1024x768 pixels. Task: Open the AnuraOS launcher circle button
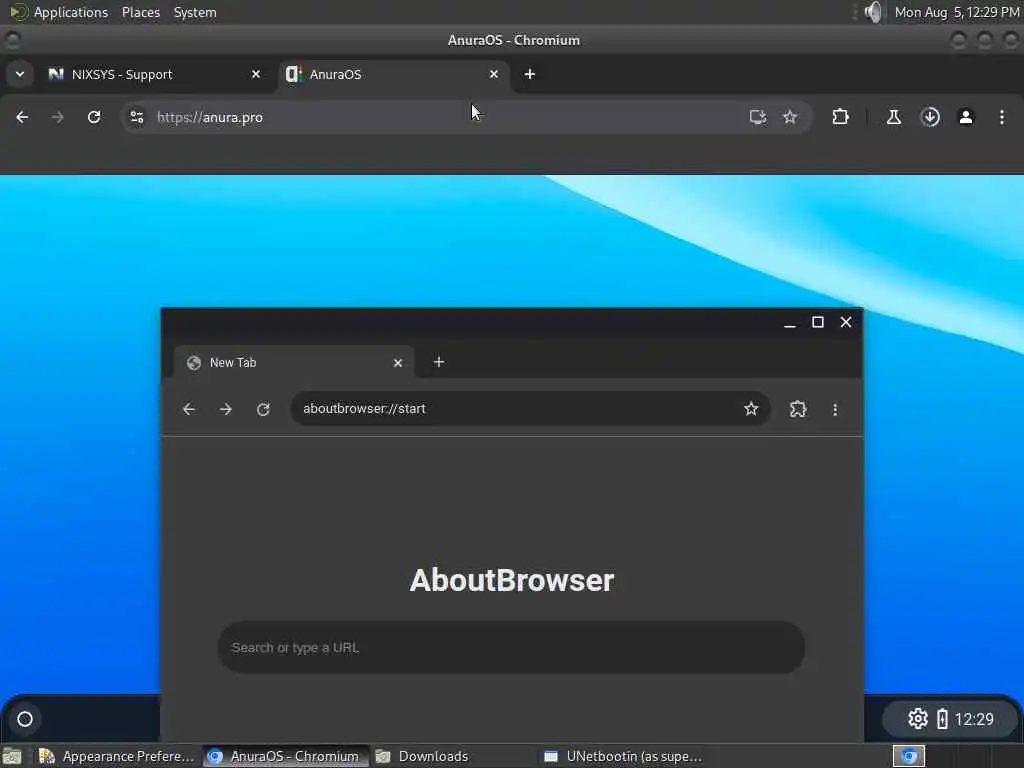25,719
